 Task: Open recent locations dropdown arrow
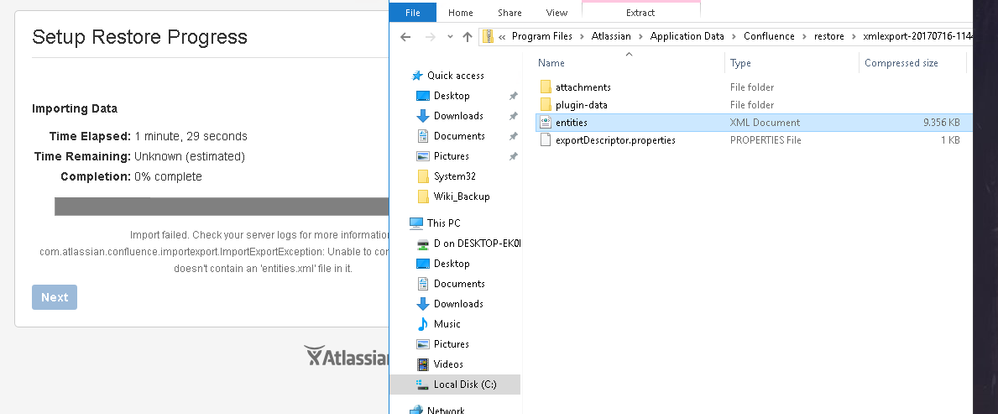[450, 36]
